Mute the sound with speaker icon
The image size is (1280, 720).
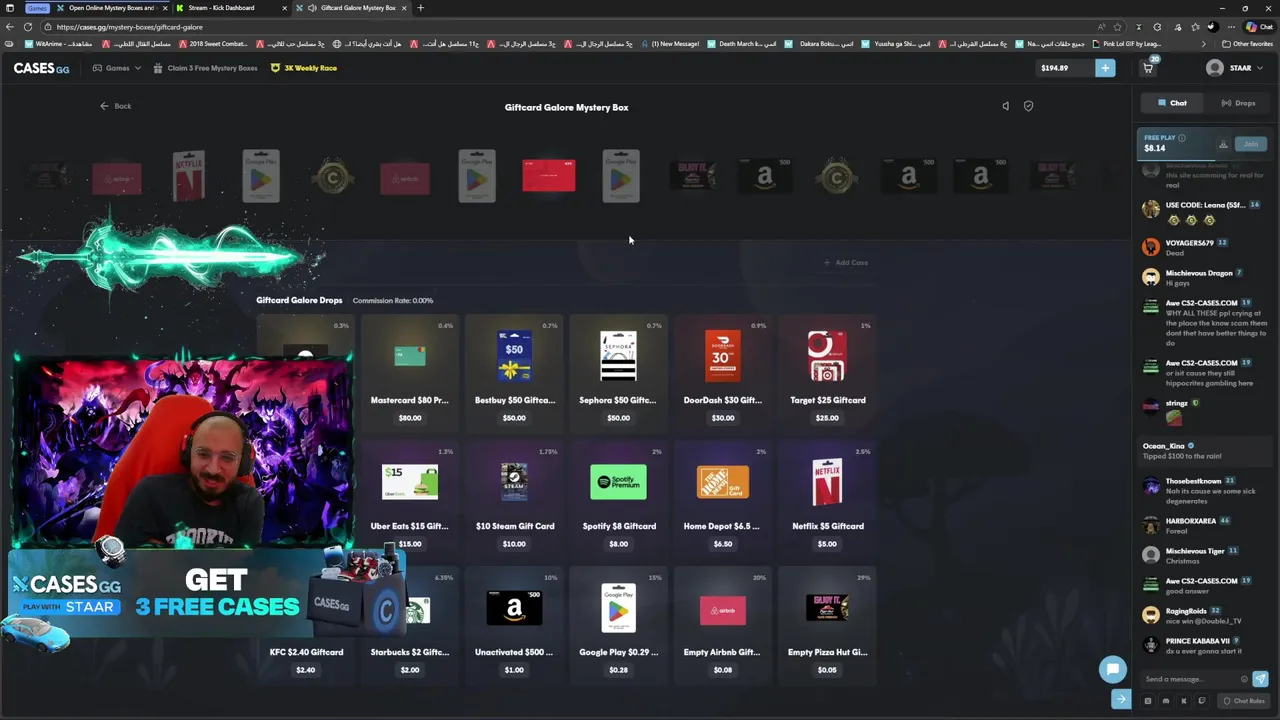point(1006,106)
